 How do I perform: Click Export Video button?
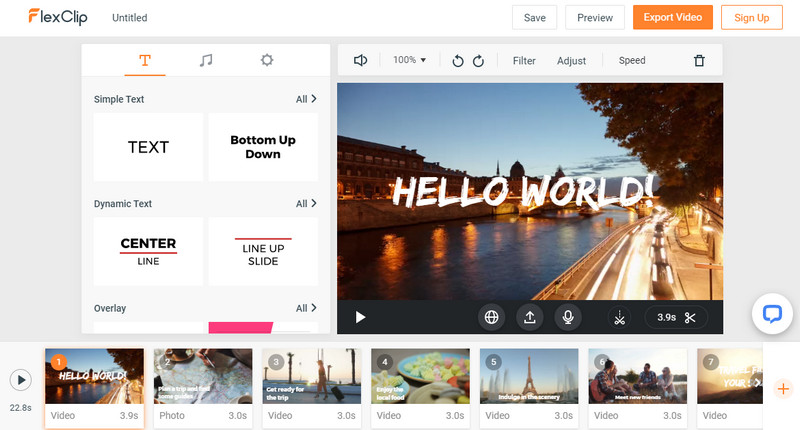point(673,17)
